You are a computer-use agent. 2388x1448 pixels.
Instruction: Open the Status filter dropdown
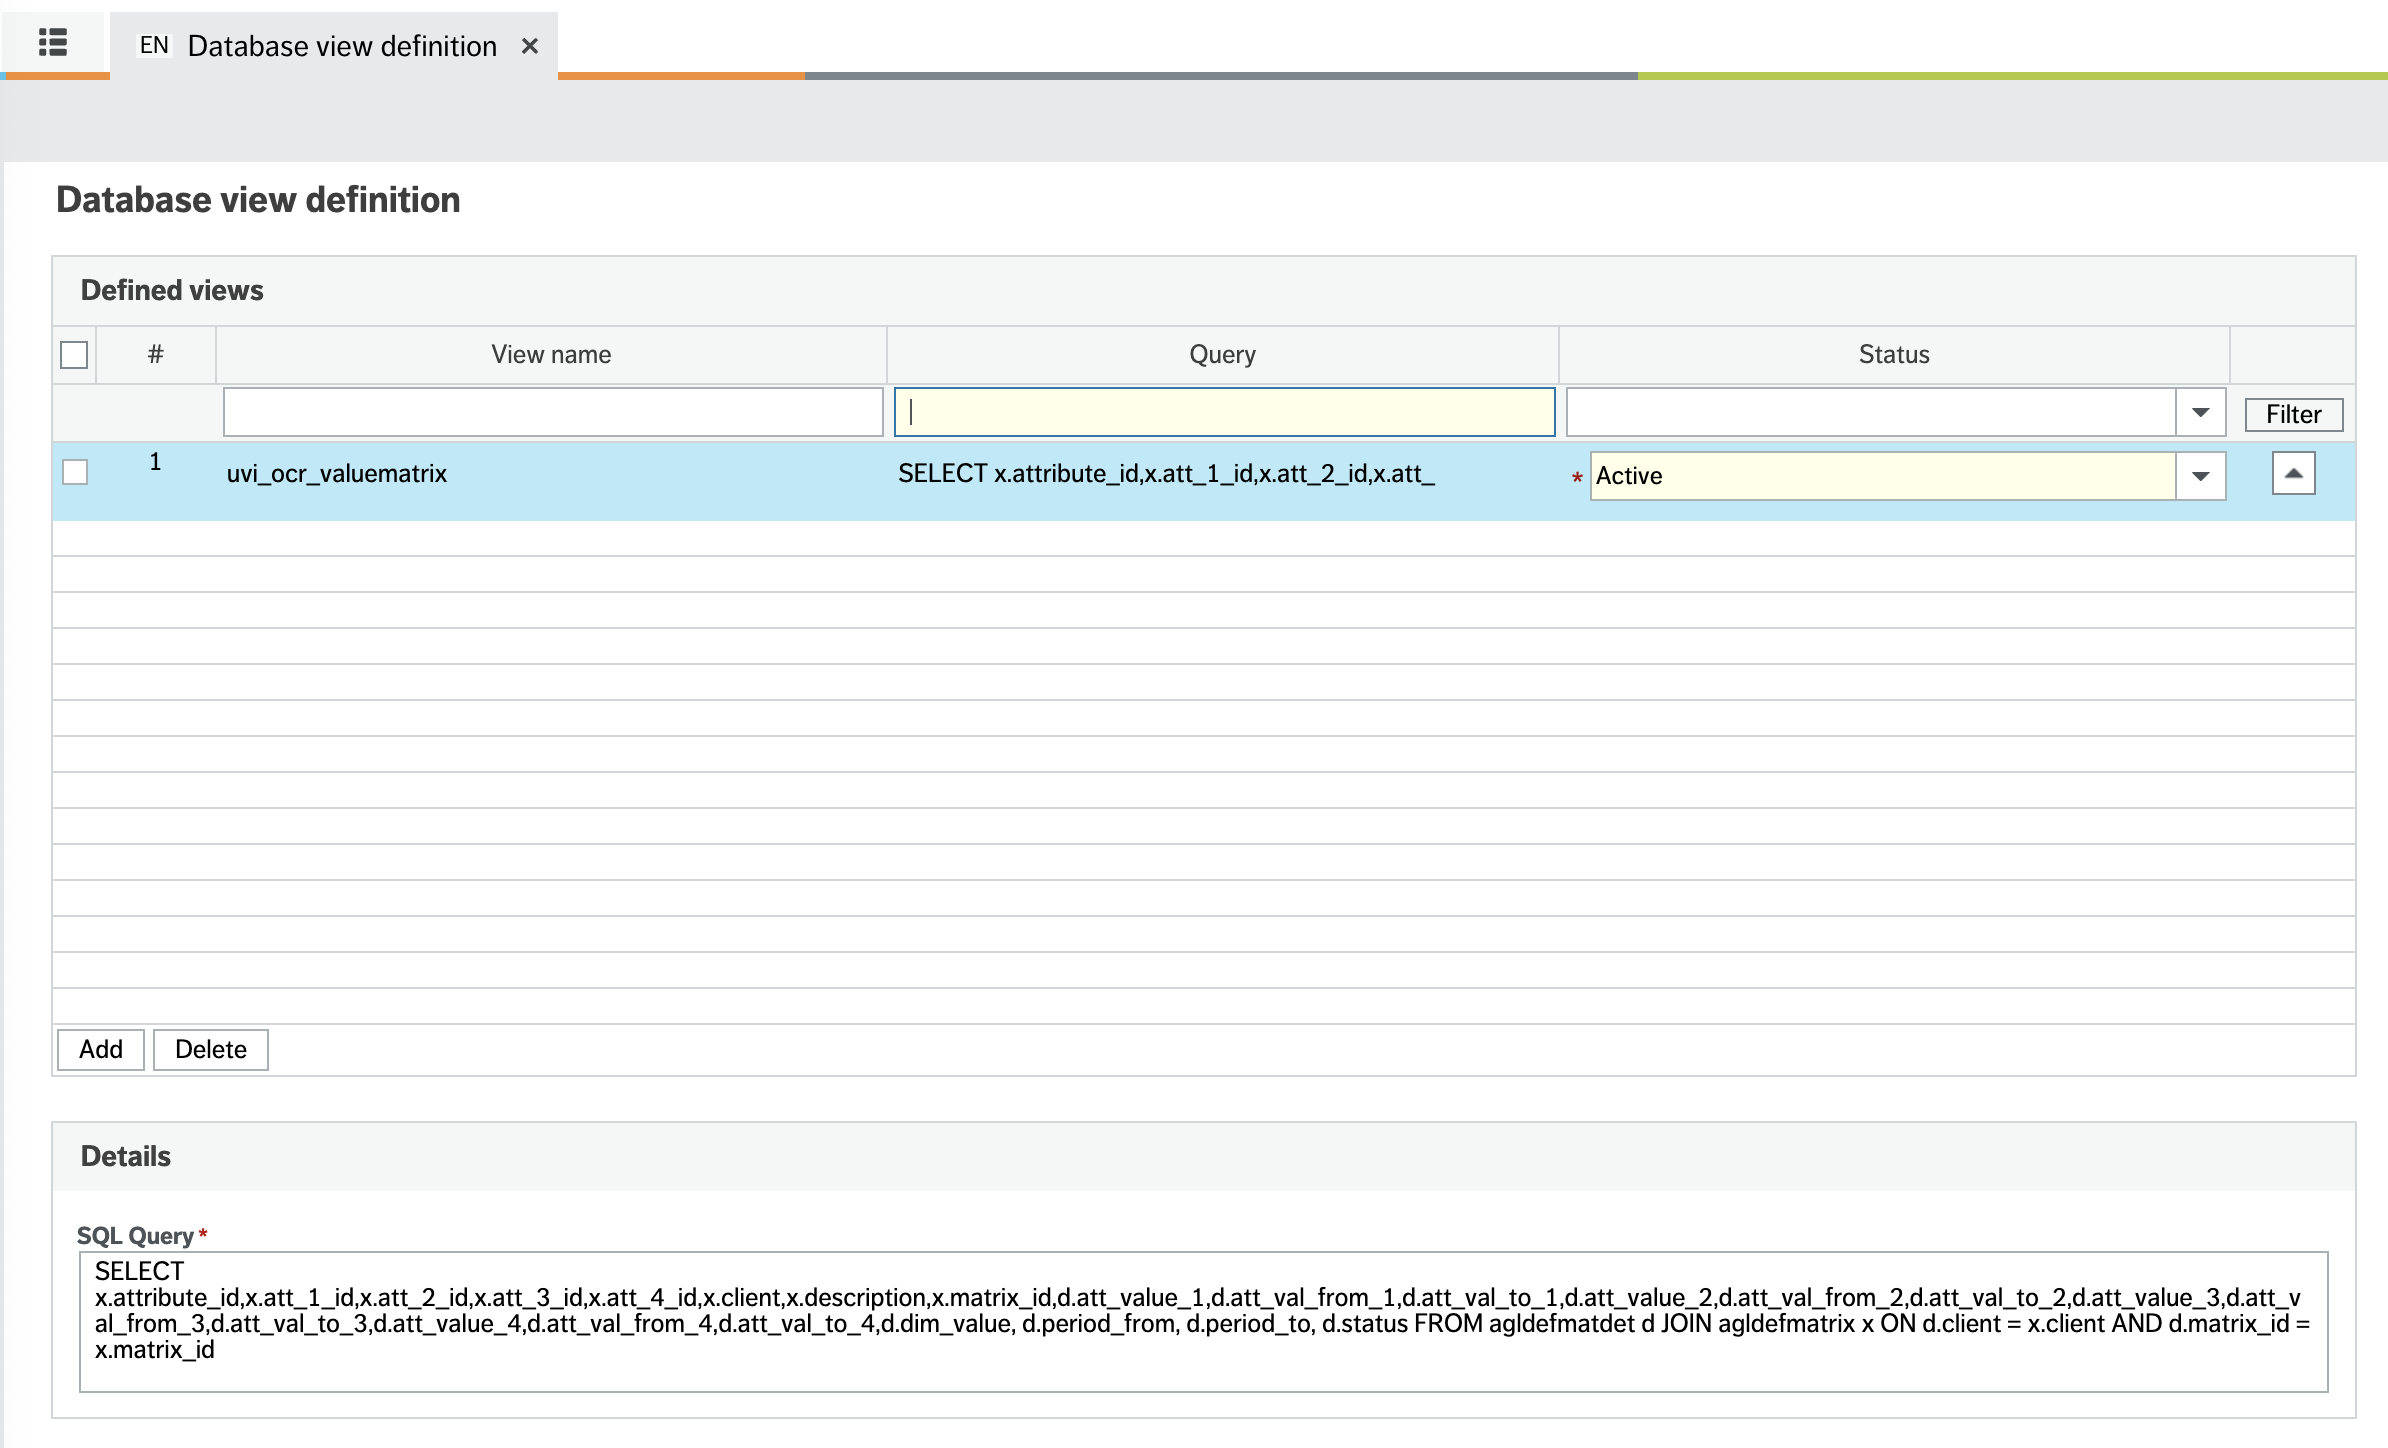(x=2197, y=412)
